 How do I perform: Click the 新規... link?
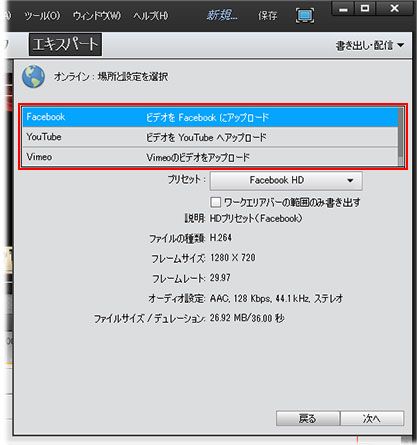click(222, 15)
